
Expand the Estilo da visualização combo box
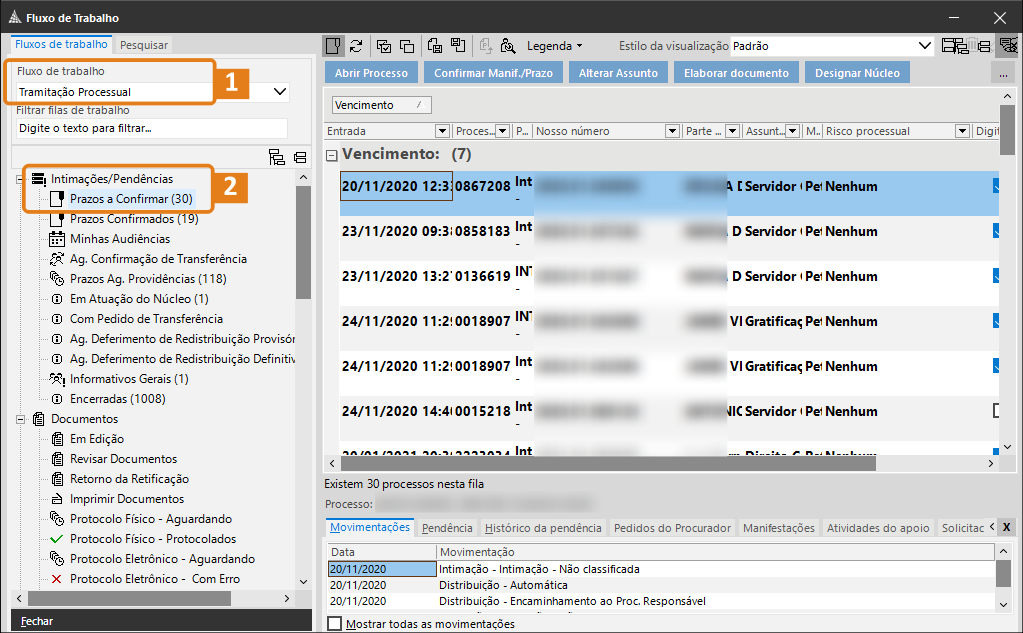pyautogui.click(x=925, y=46)
